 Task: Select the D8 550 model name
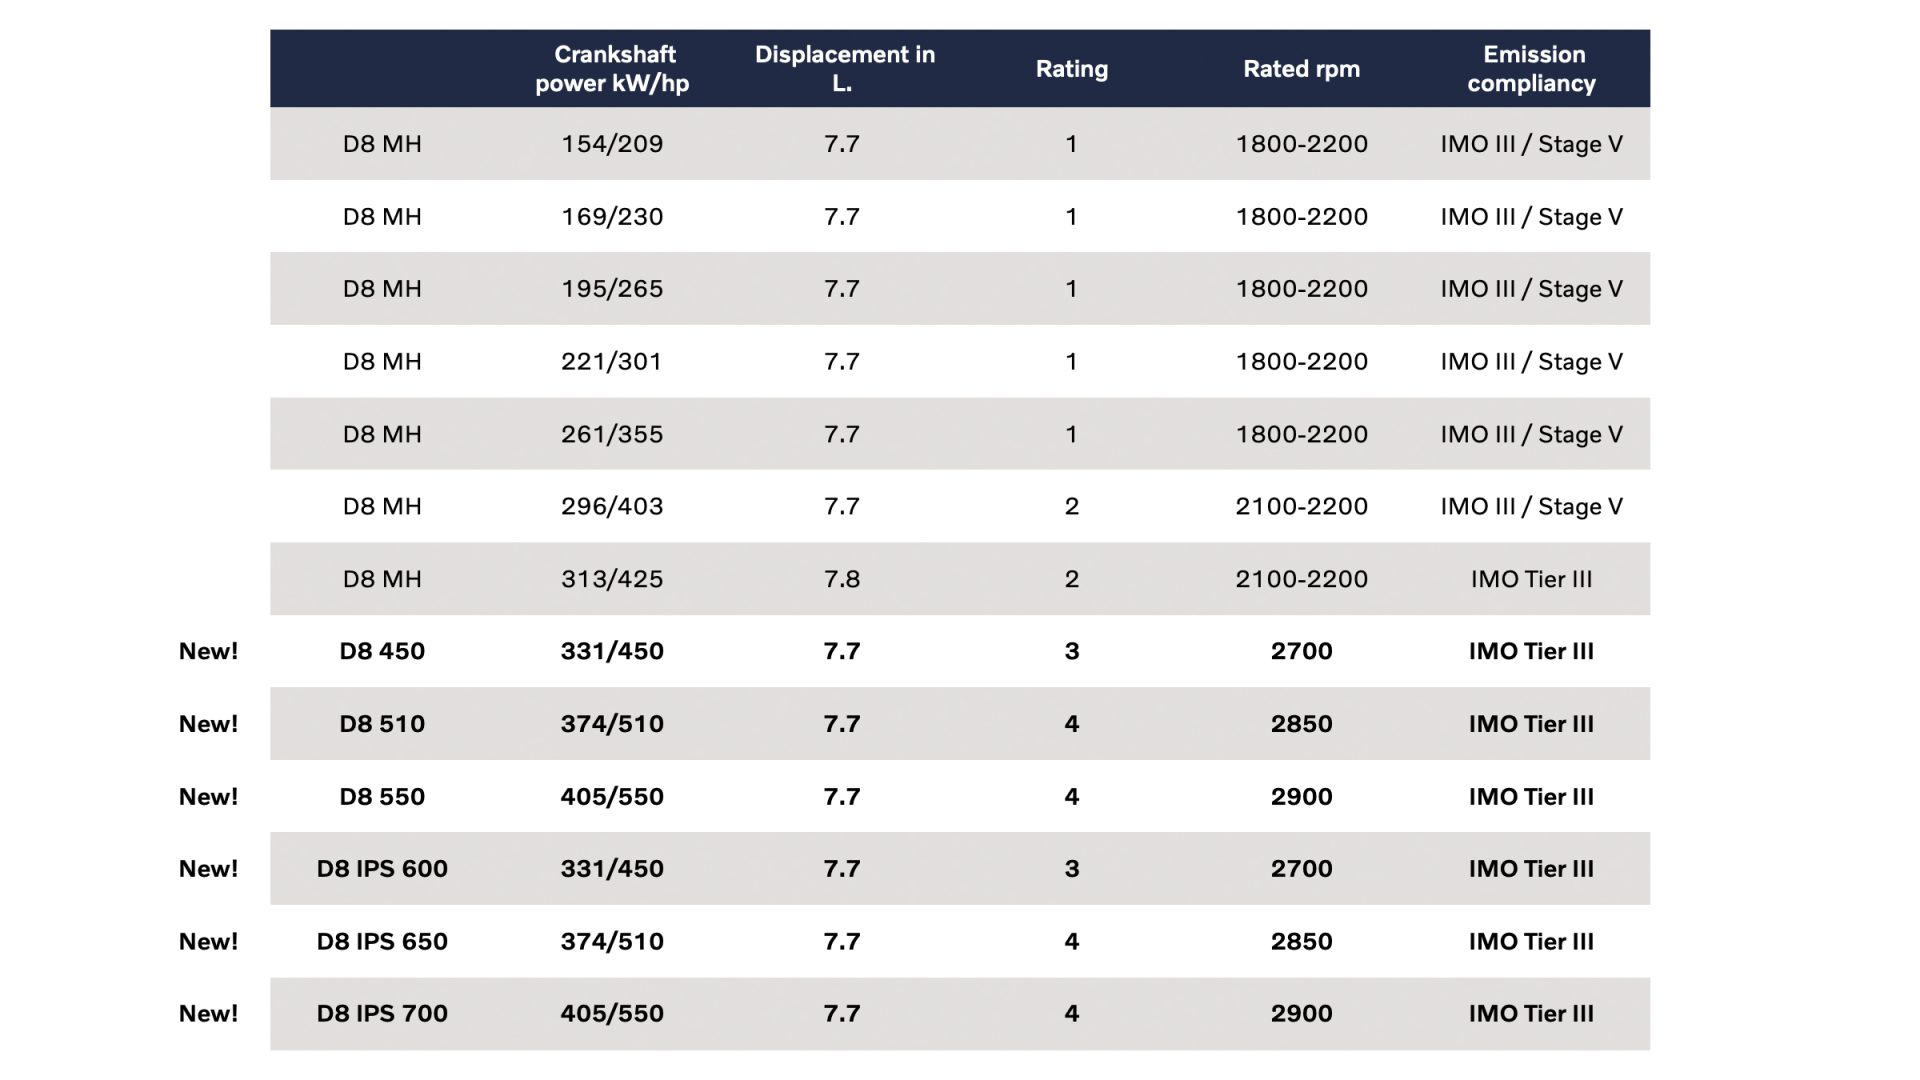pyautogui.click(x=382, y=797)
